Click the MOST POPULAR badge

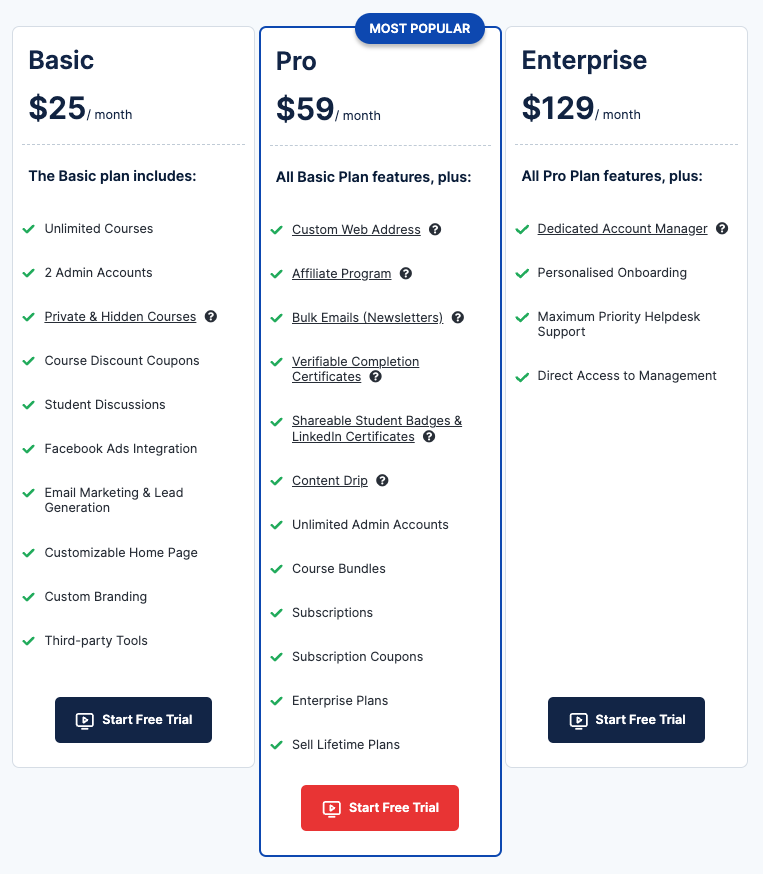419,28
